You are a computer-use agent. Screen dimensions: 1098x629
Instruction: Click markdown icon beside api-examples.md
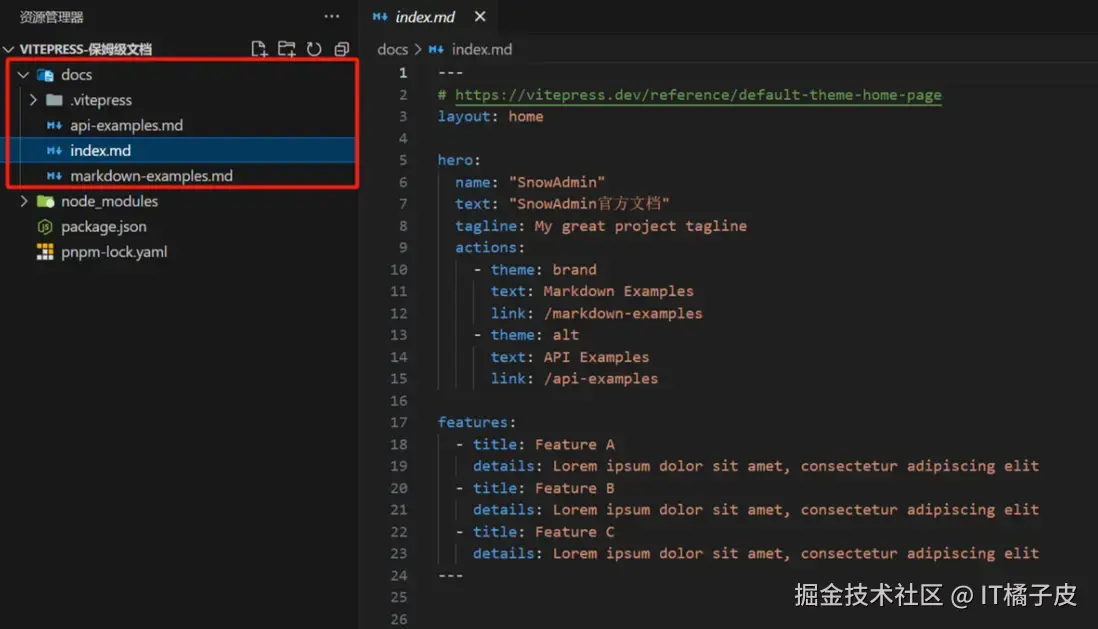point(54,125)
